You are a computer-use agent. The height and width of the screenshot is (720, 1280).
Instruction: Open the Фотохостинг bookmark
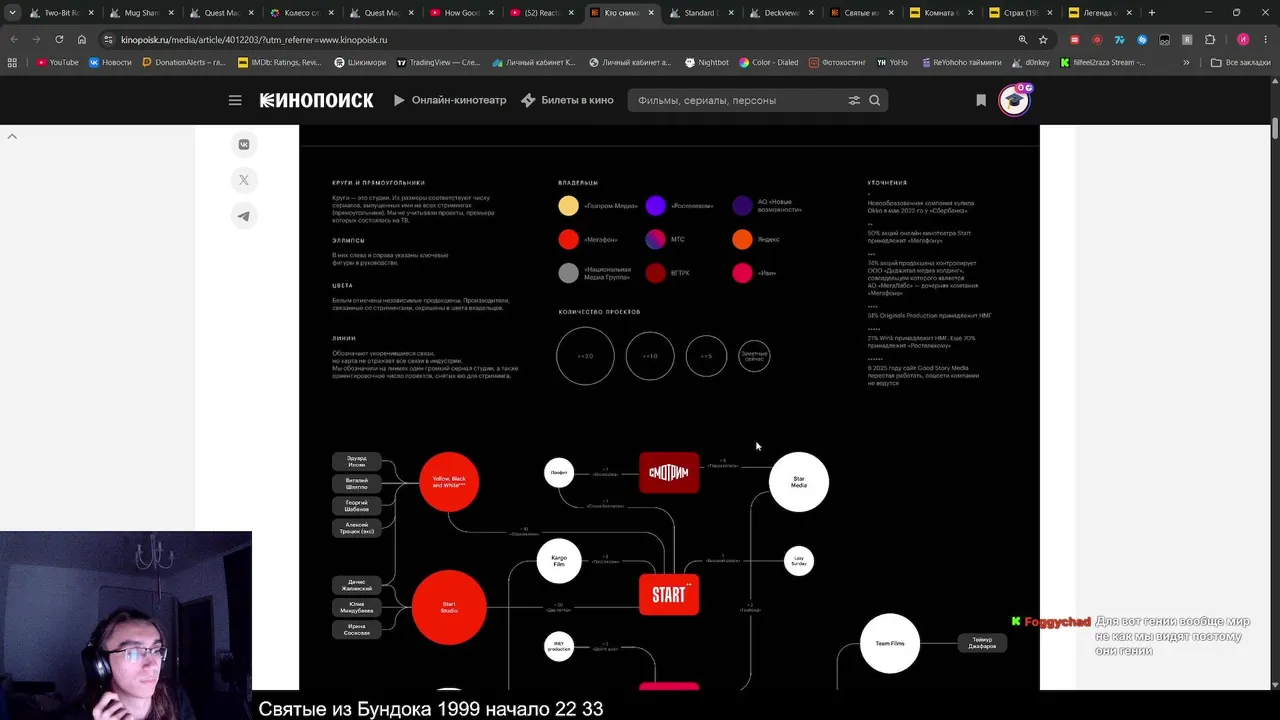837,62
